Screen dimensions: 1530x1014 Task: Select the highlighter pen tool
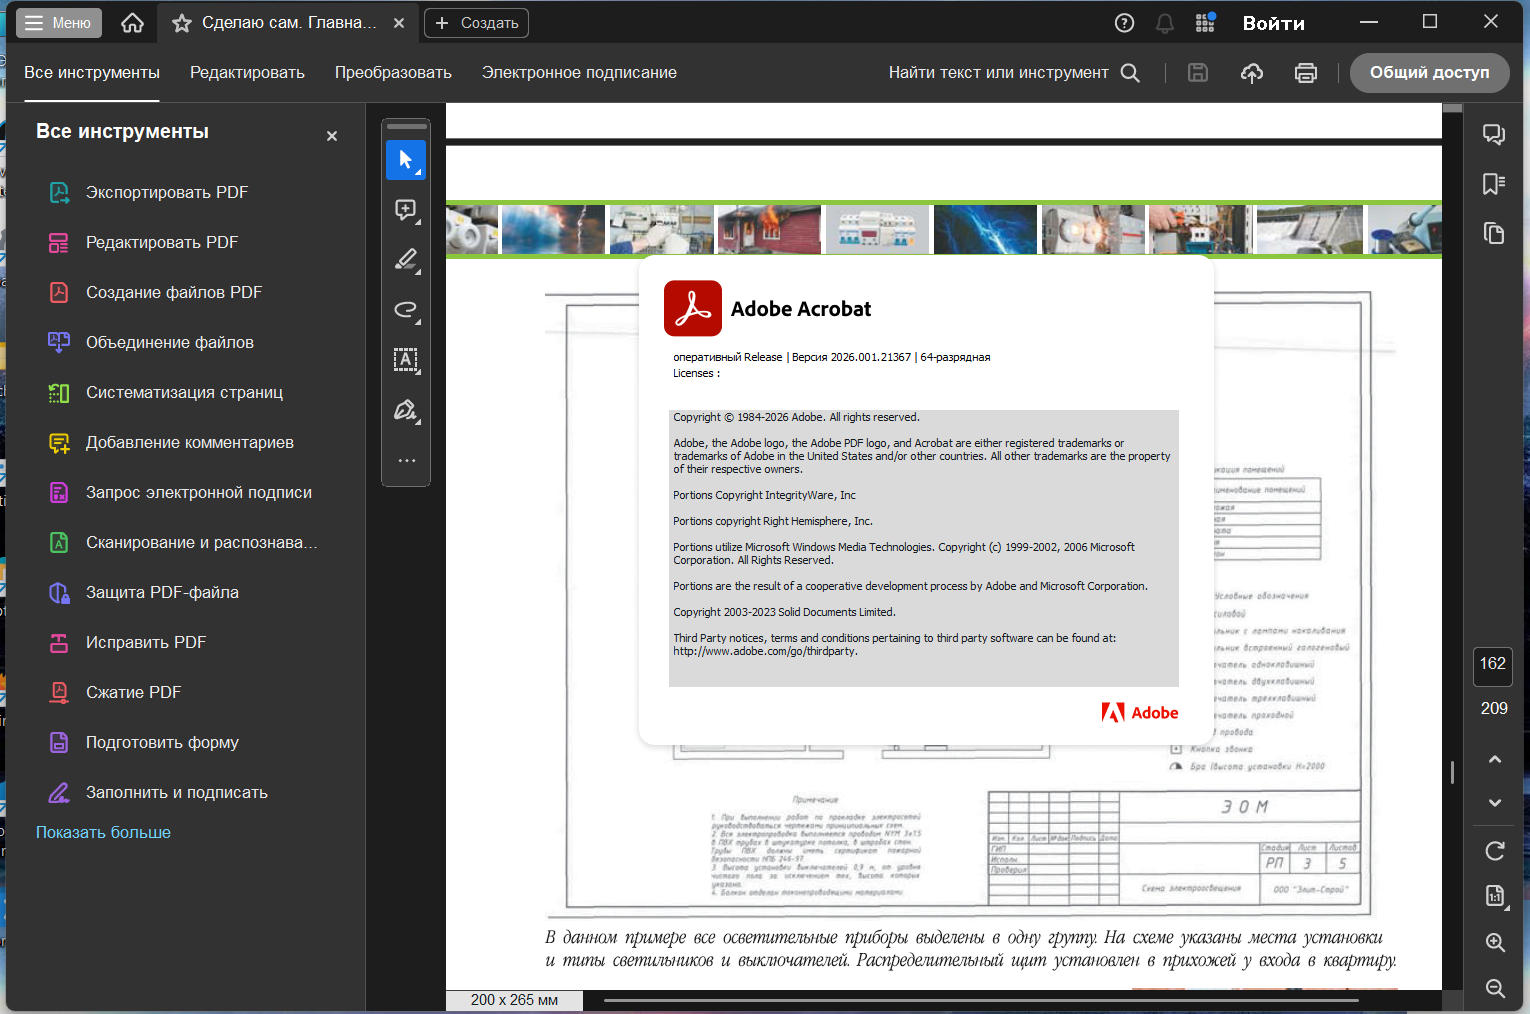pos(406,260)
